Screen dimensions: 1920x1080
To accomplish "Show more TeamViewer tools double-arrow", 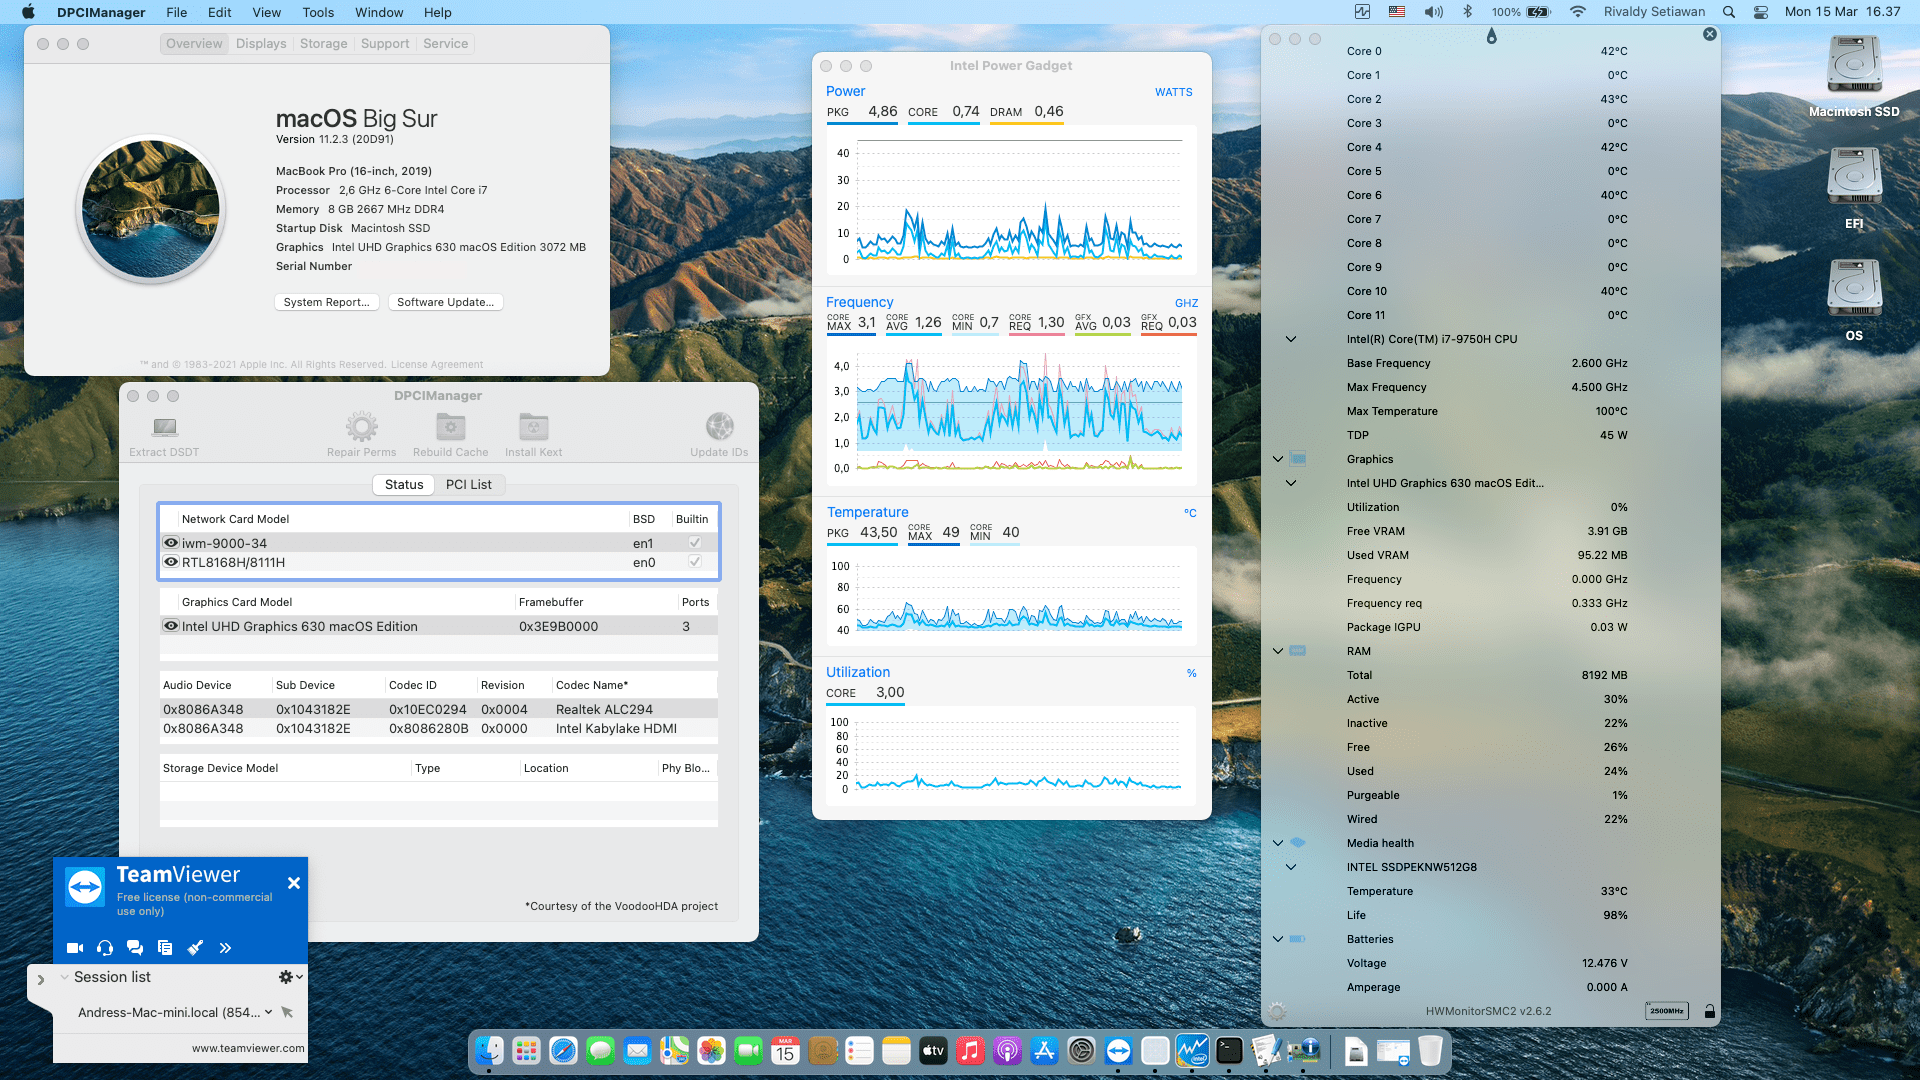I will [225, 948].
